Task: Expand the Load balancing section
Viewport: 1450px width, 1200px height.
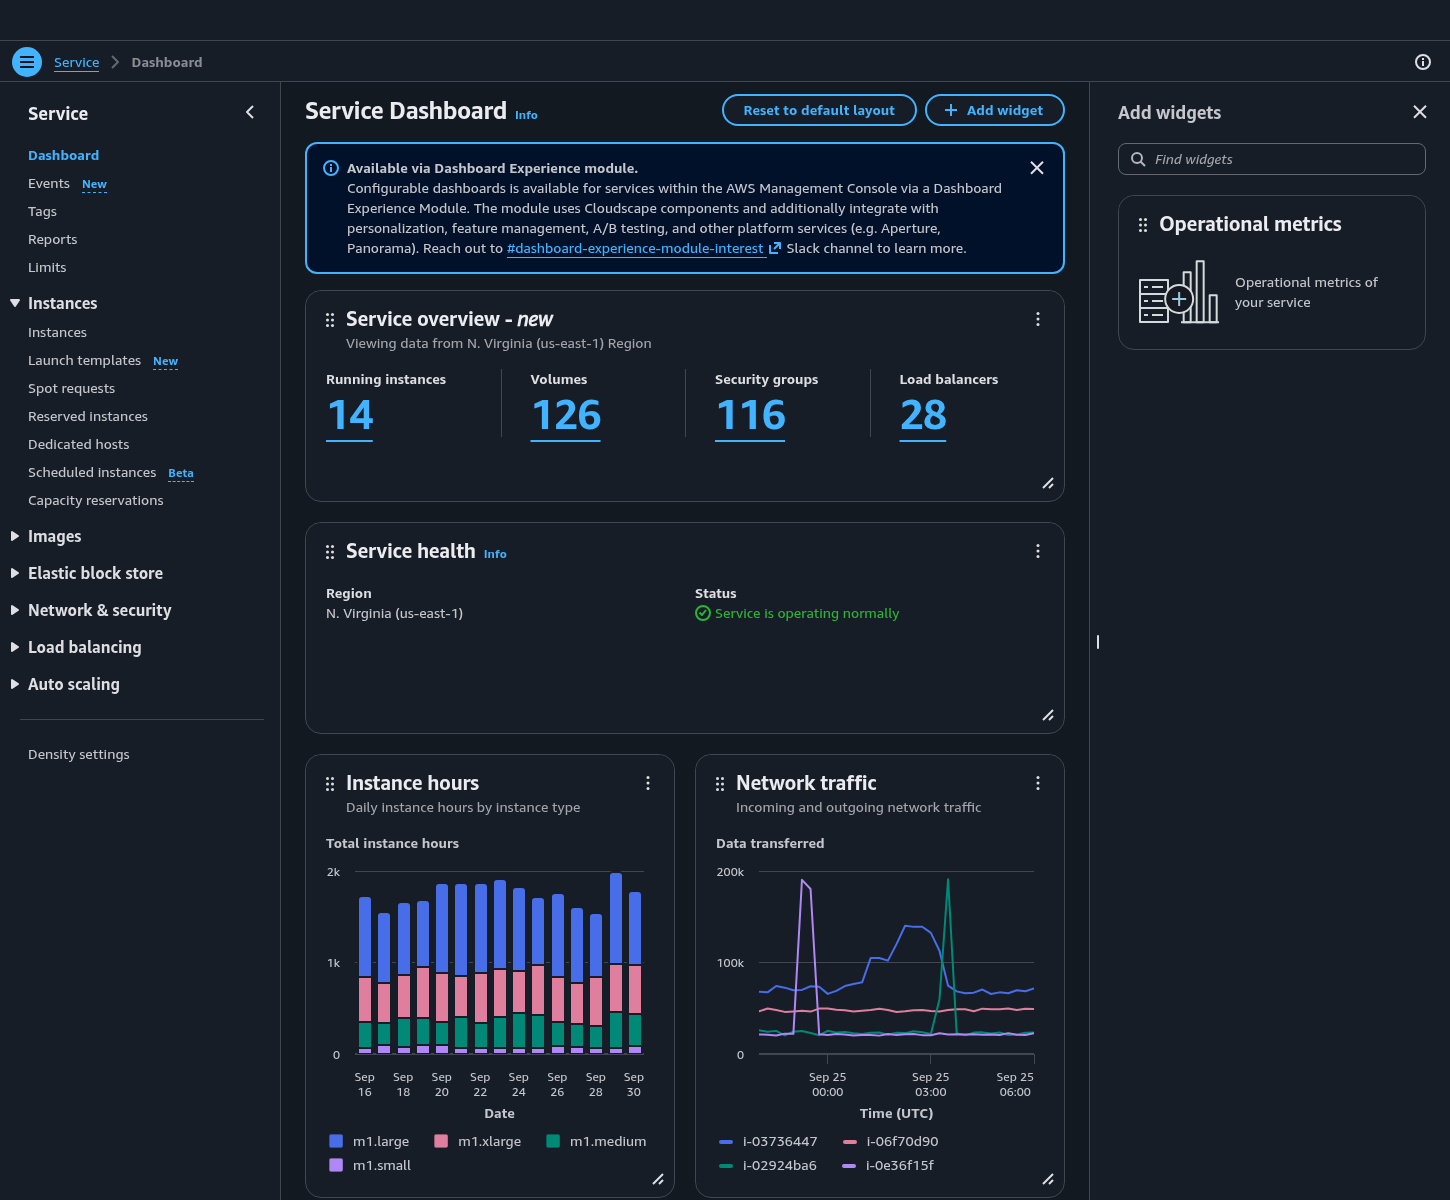Action: coord(15,647)
